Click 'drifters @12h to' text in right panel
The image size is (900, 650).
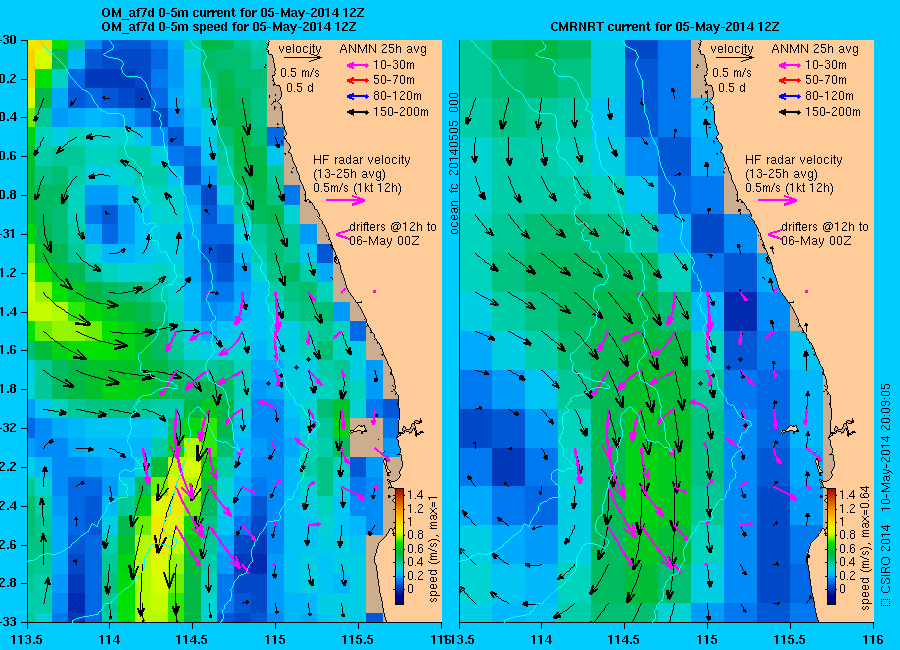[825, 227]
